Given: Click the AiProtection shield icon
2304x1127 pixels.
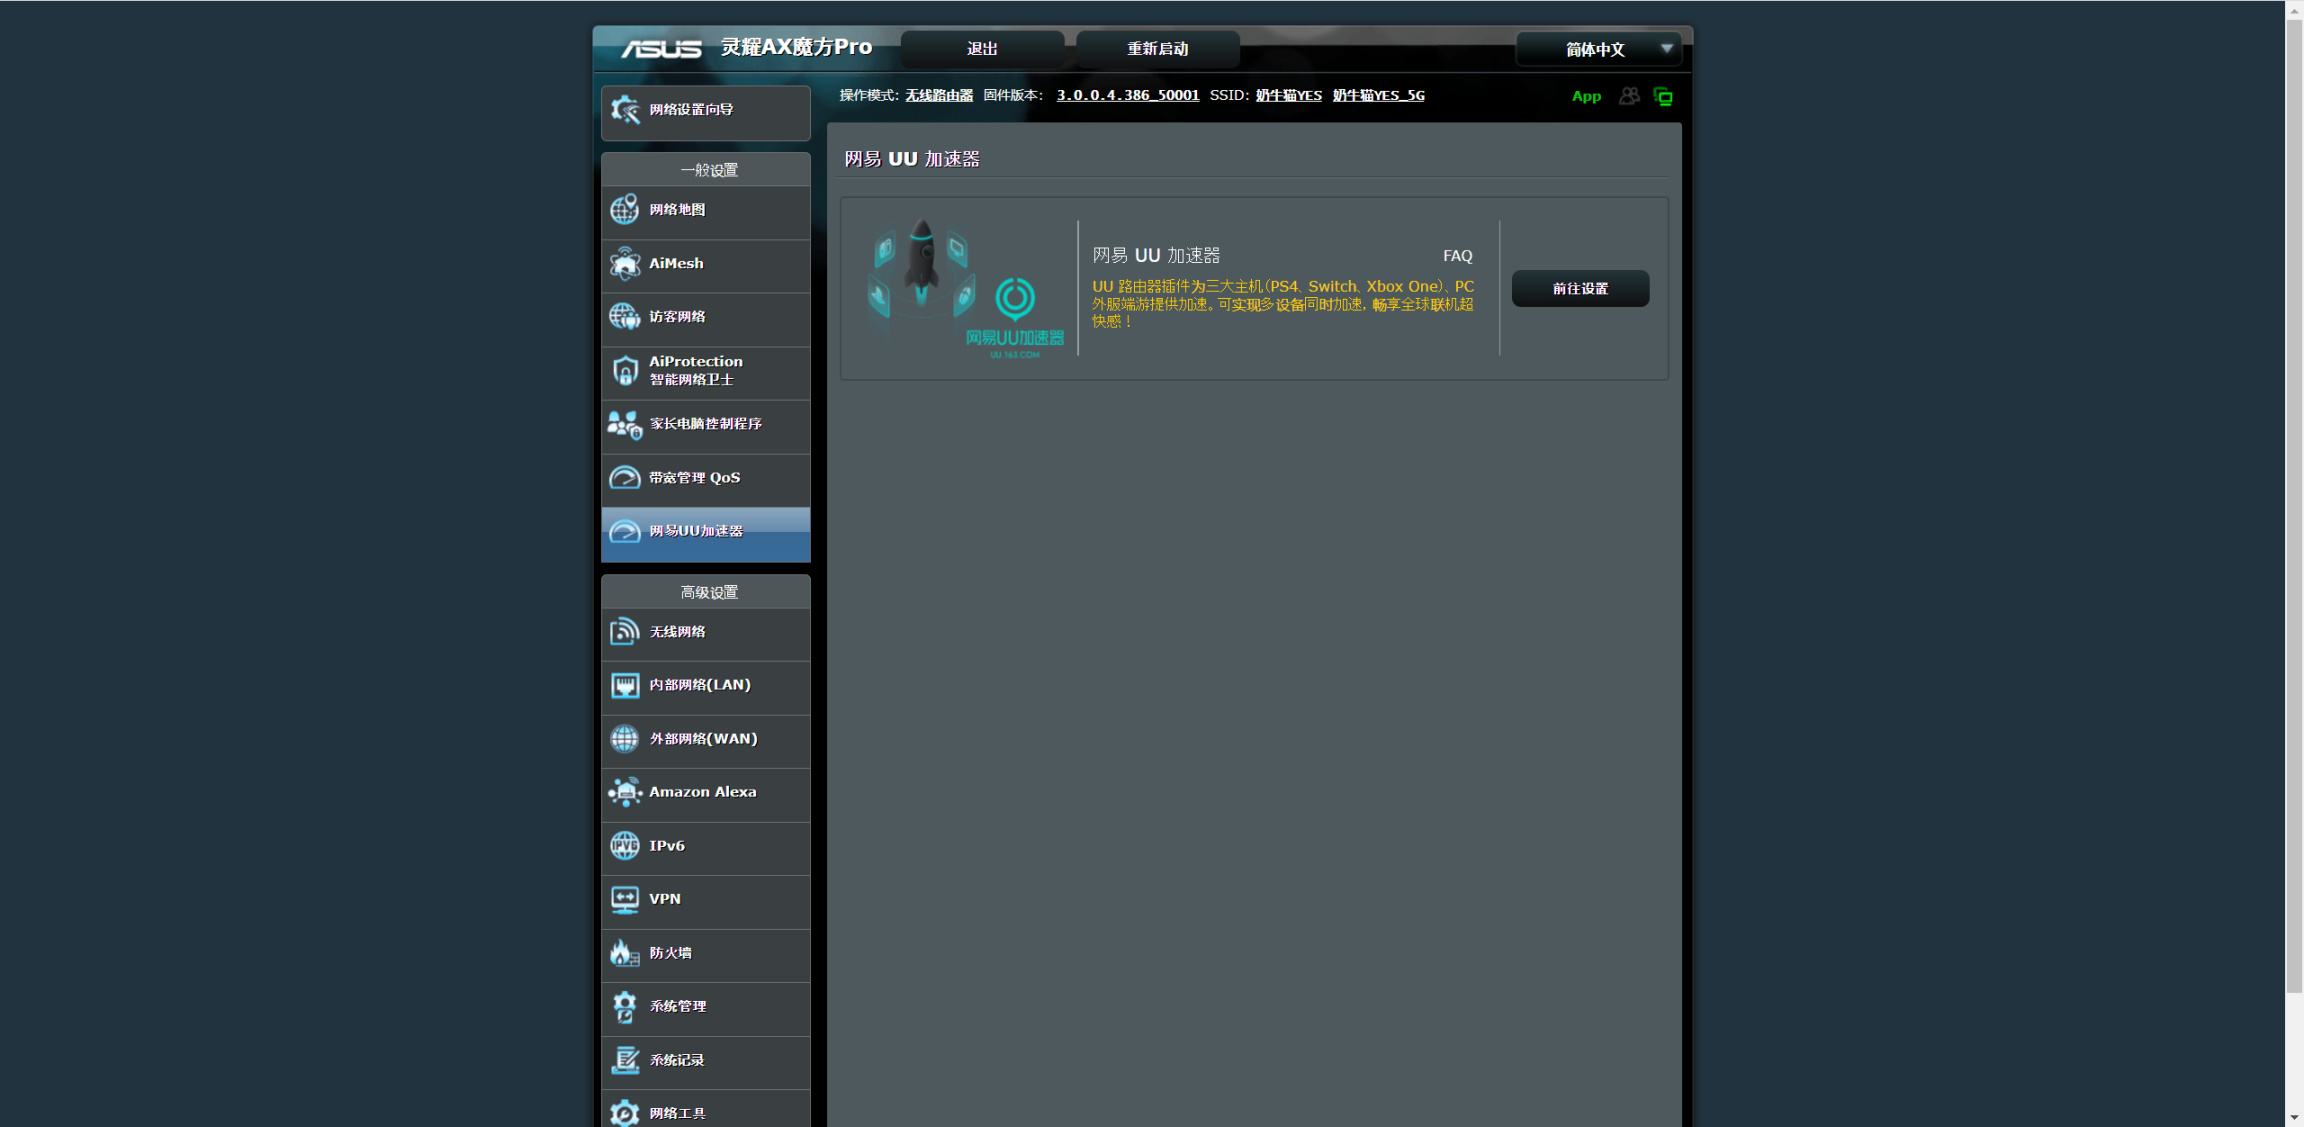Looking at the screenshot, I should (625, 371).
